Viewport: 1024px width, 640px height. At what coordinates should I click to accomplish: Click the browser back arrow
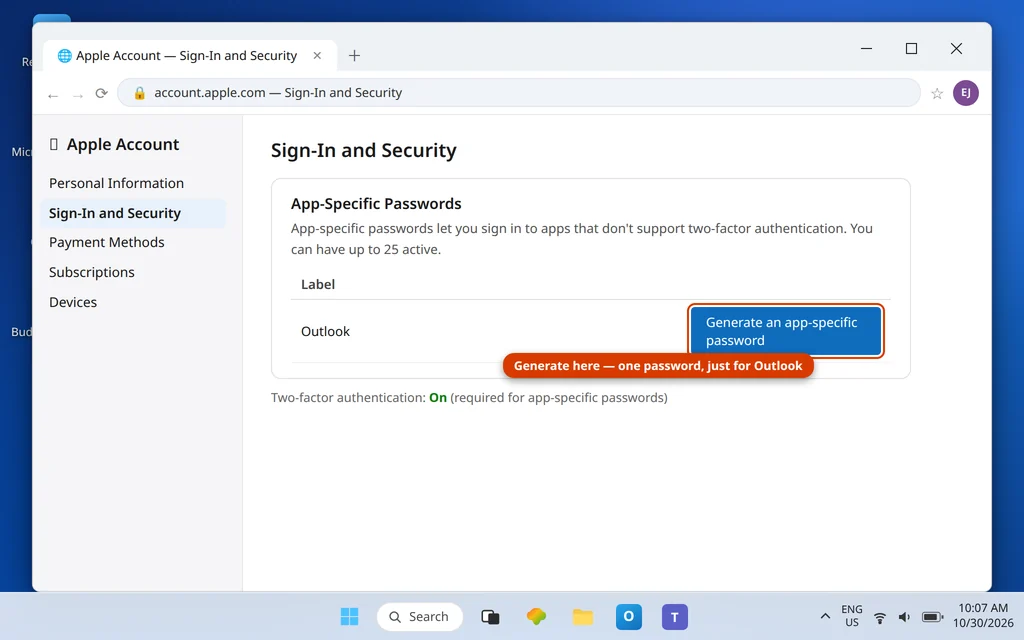click(53, 95)
